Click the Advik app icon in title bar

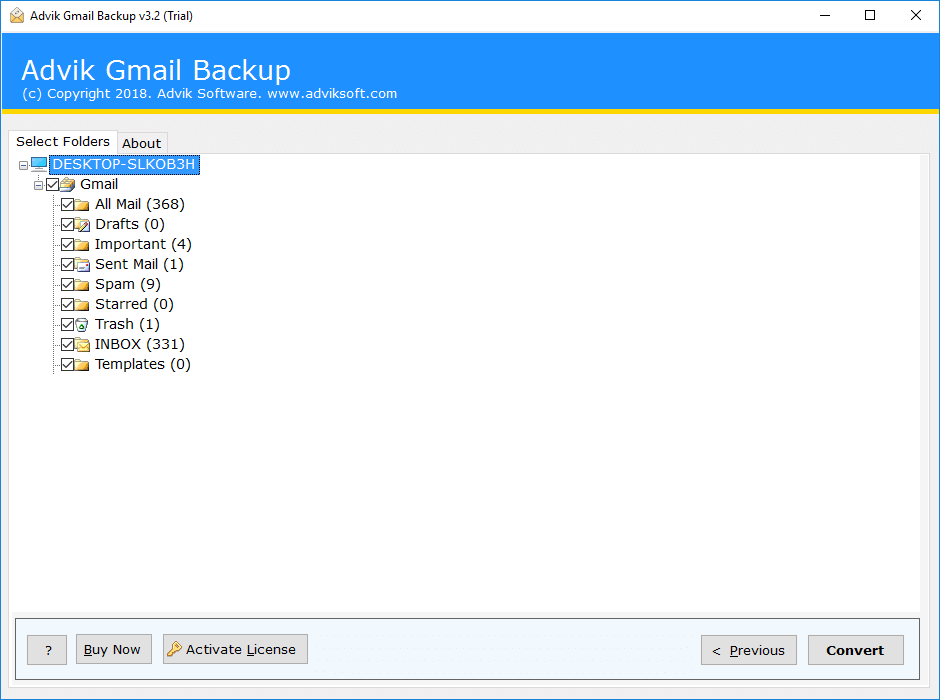[x=15, y=15]
